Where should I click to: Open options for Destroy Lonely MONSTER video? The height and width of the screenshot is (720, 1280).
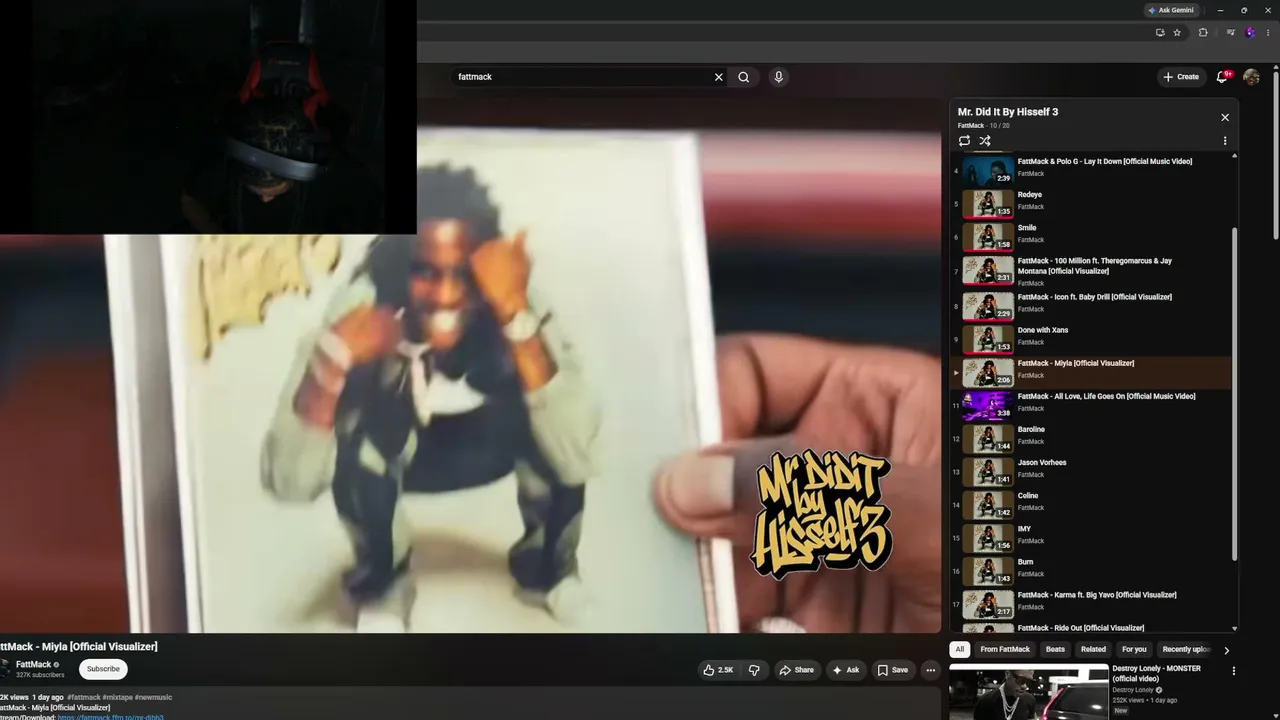(x=1233, y=671)
